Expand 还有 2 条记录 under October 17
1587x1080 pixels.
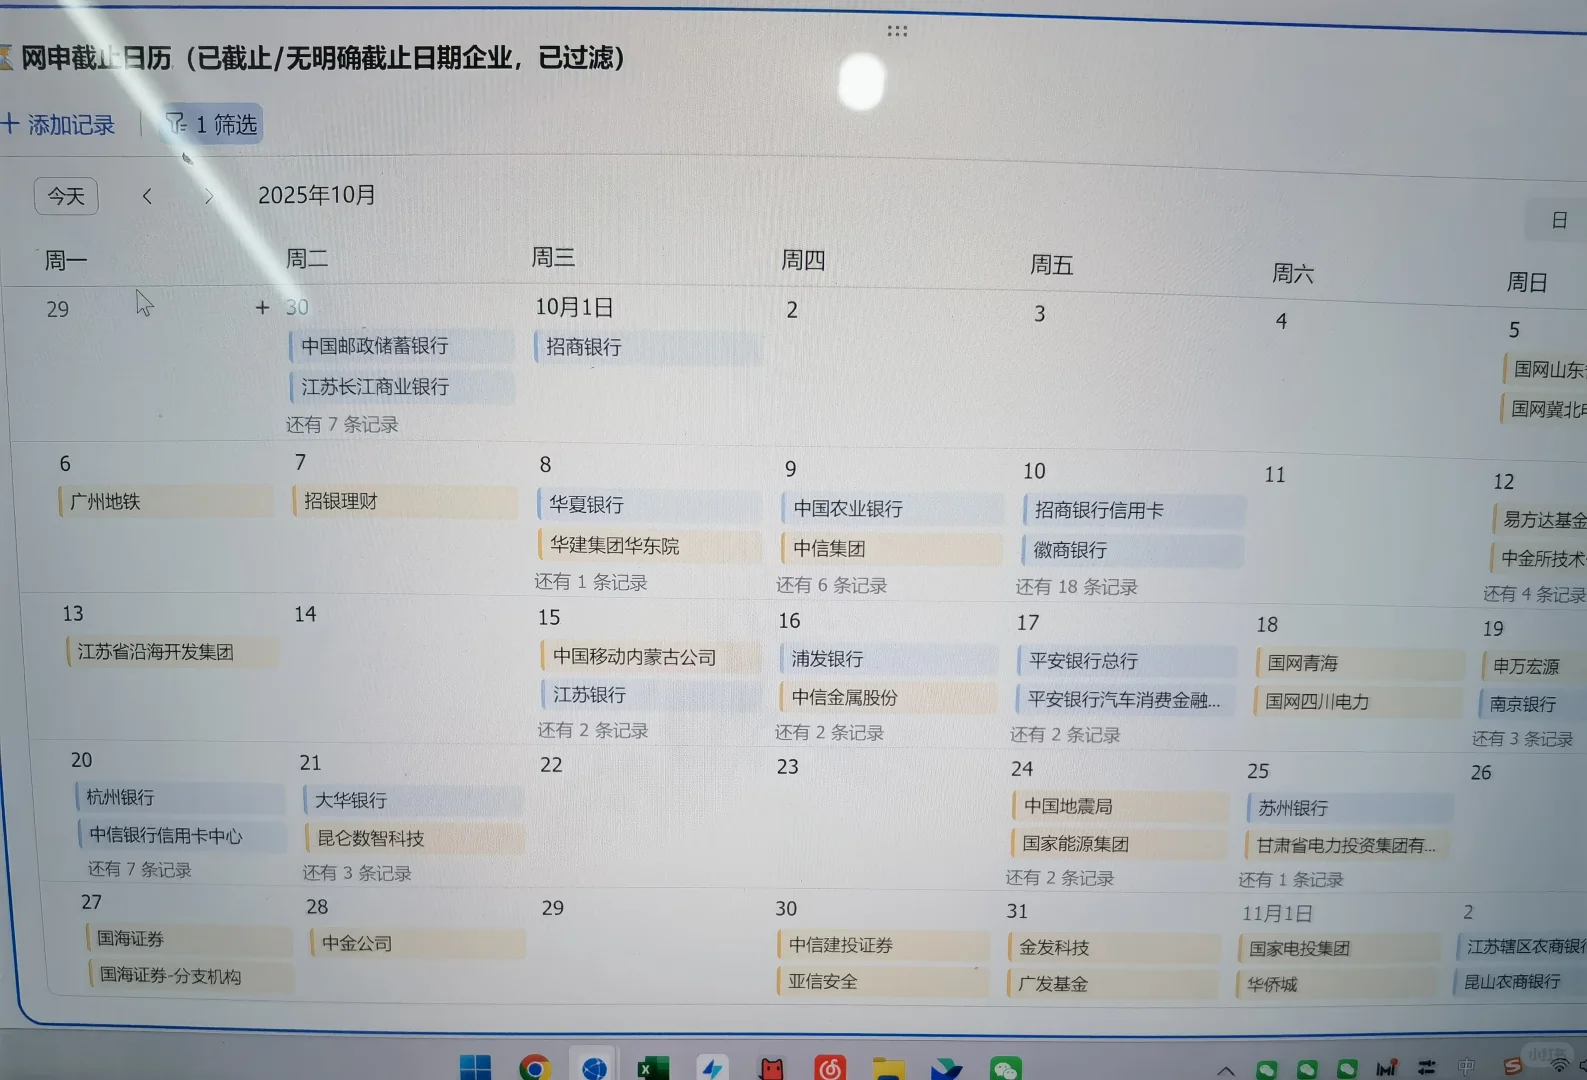click(1065, 734)
